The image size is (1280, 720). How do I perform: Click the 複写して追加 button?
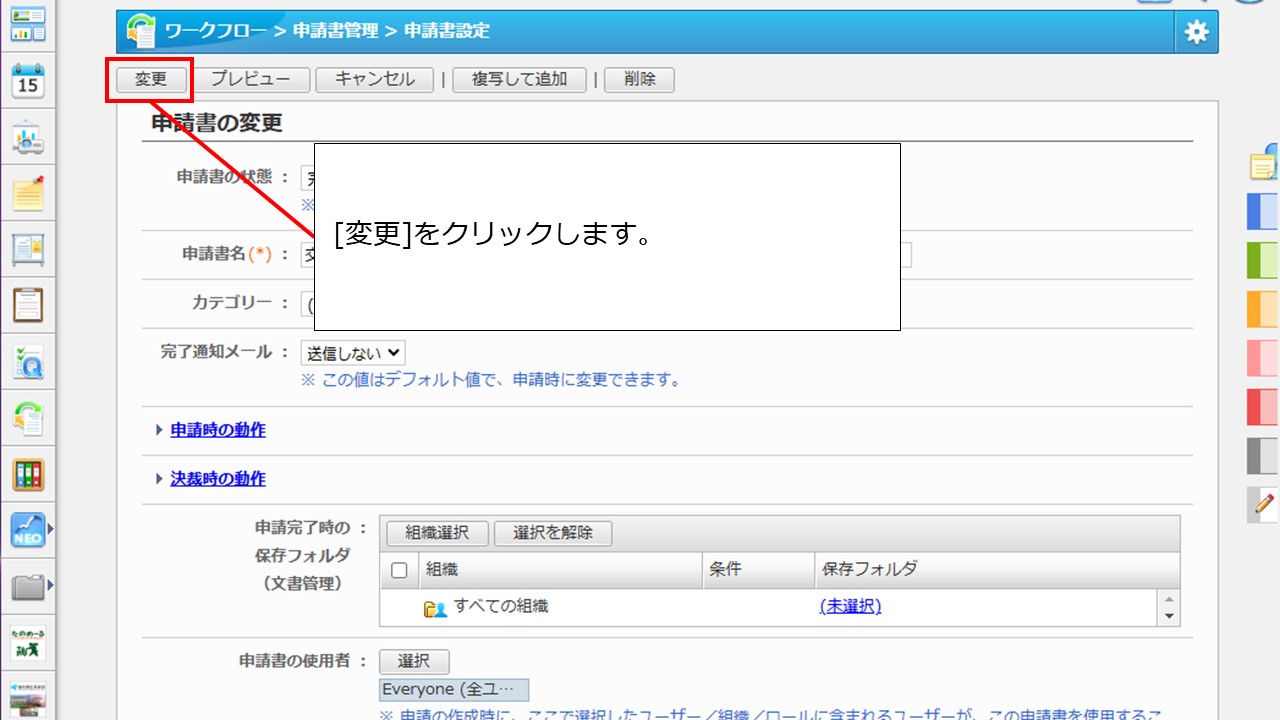coord(519,80)
